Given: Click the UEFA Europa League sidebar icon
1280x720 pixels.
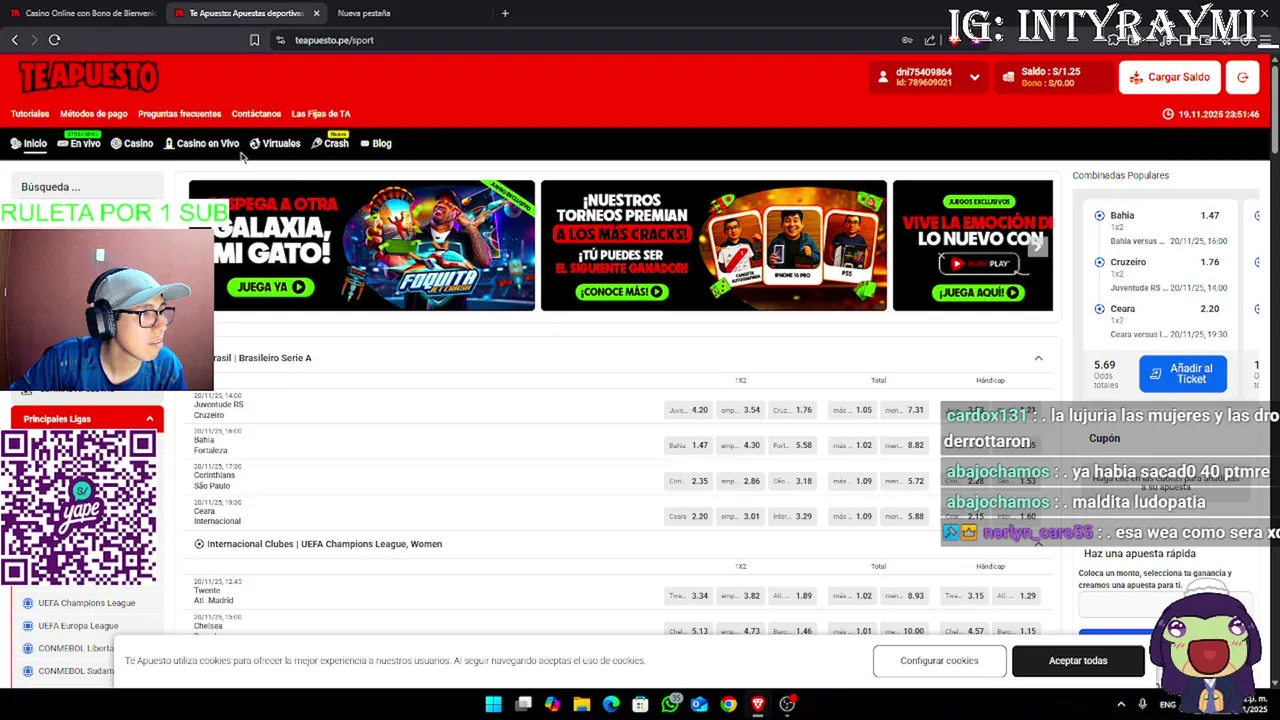Looking at the screenshot, I should (x=28, y=626).
